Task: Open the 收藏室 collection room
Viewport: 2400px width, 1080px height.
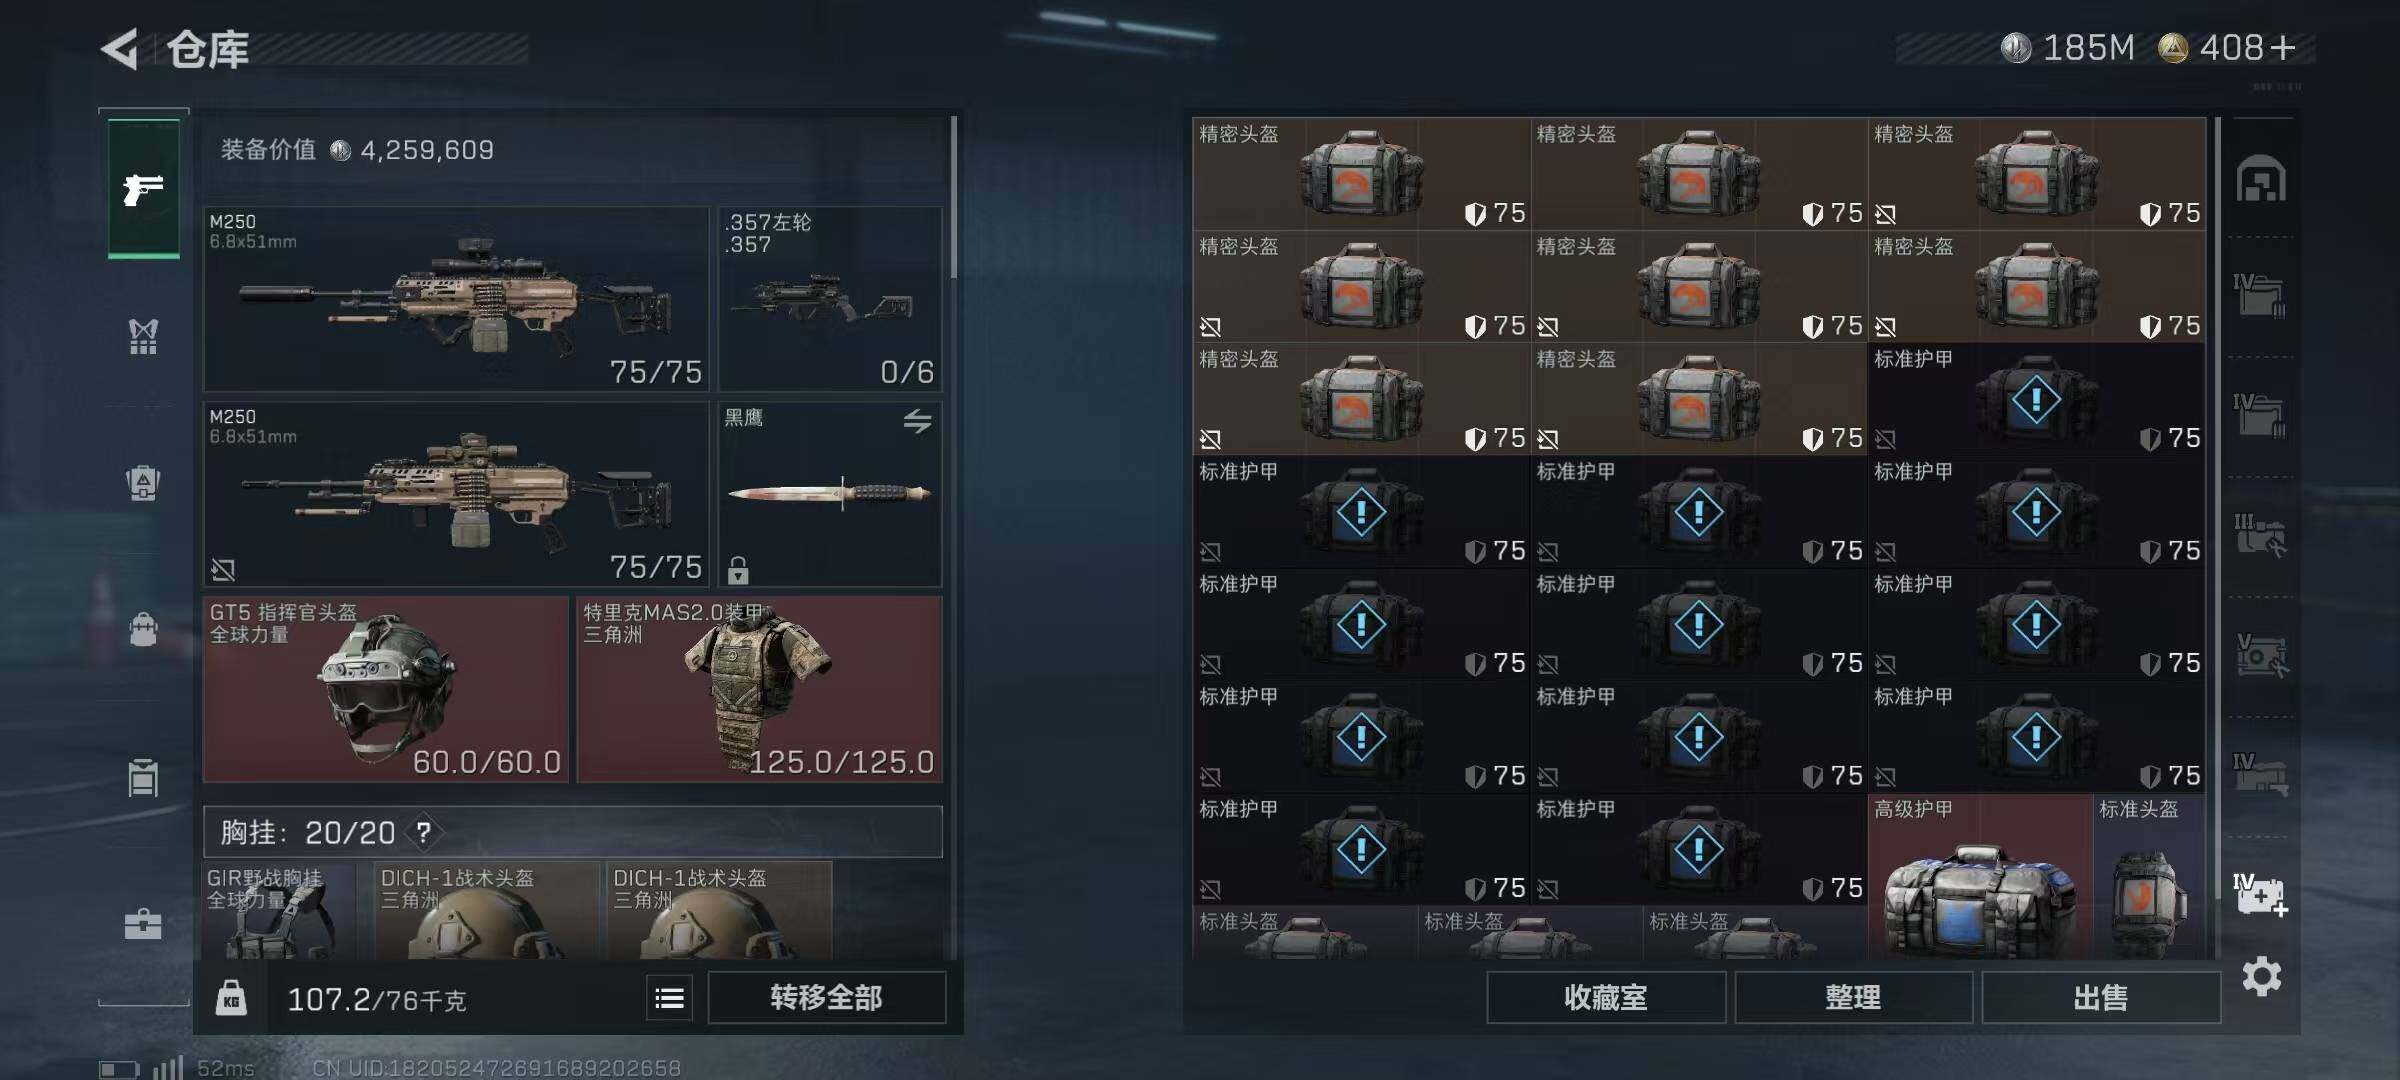Action: pyautogui.click(x=1606, y=997)
